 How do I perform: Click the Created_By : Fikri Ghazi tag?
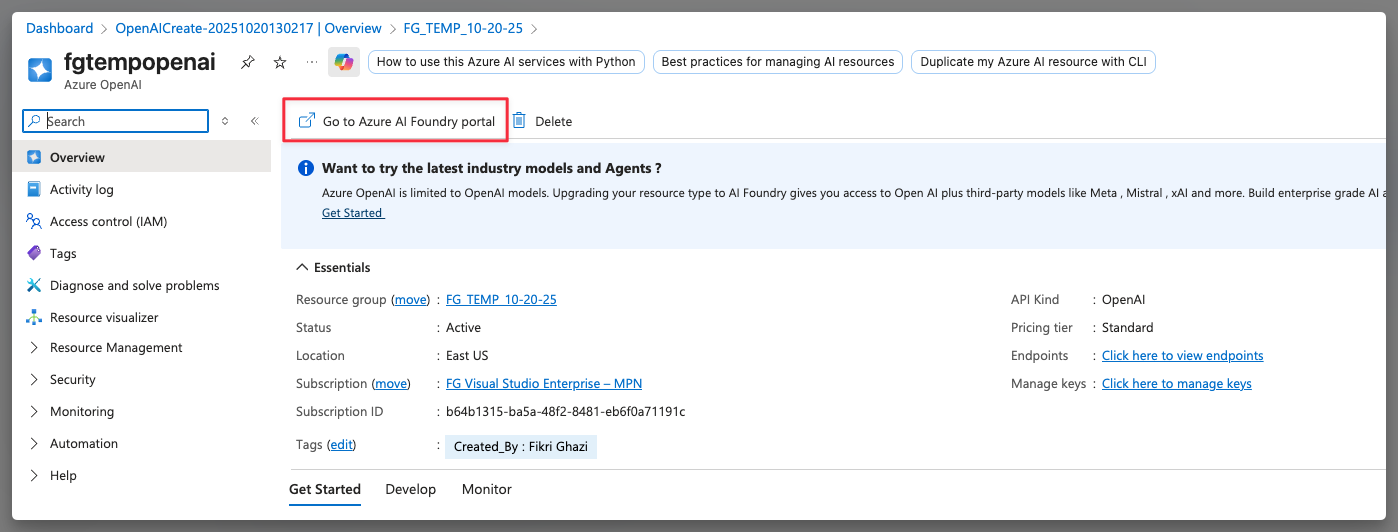point(521,446)
